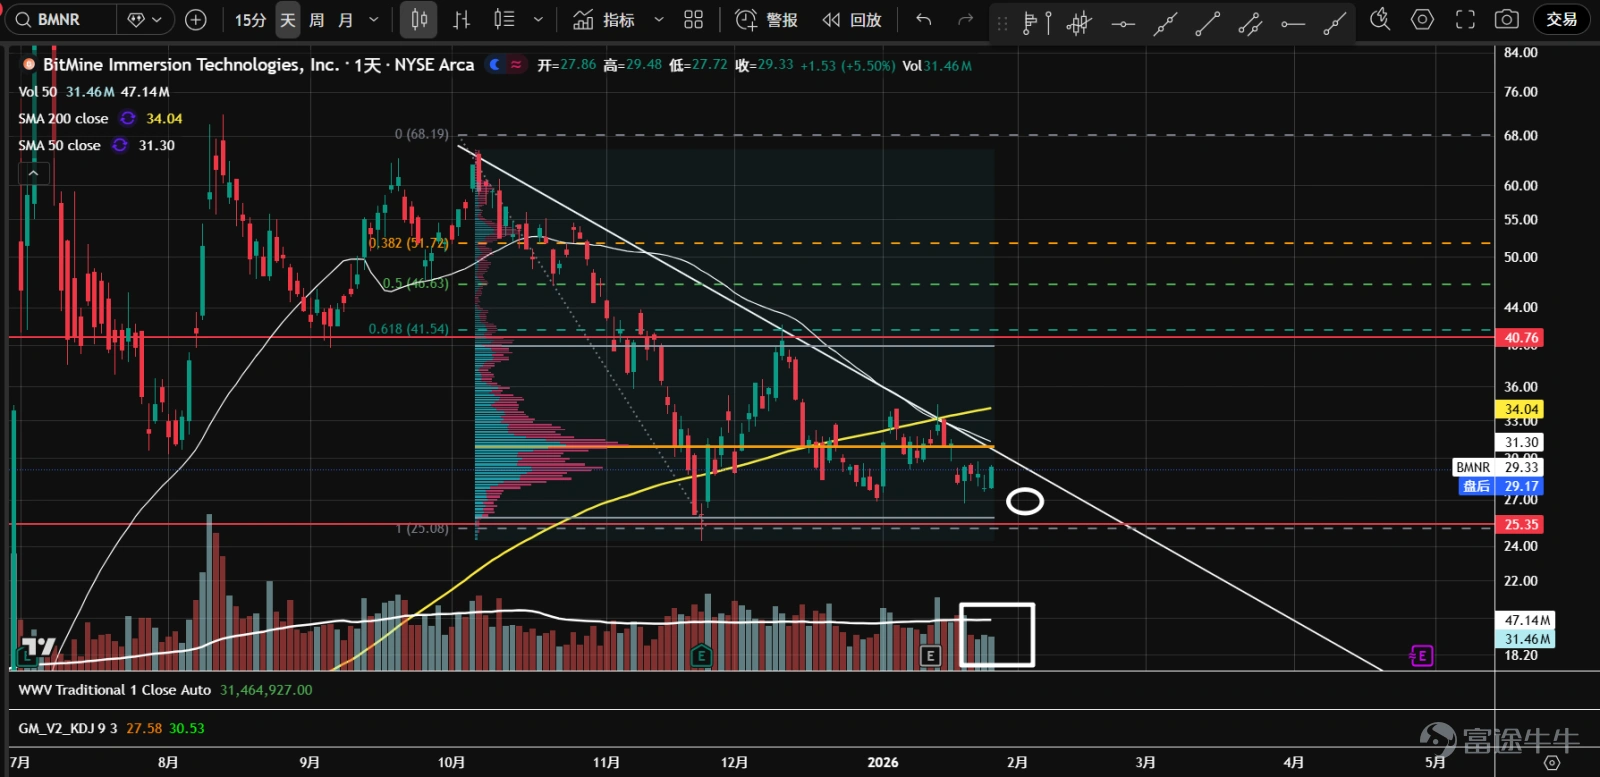The width and height of the screenshot is (1600, 777).
Task: Select the parallel channel drawing tool
Action: tap(1250, 22)
